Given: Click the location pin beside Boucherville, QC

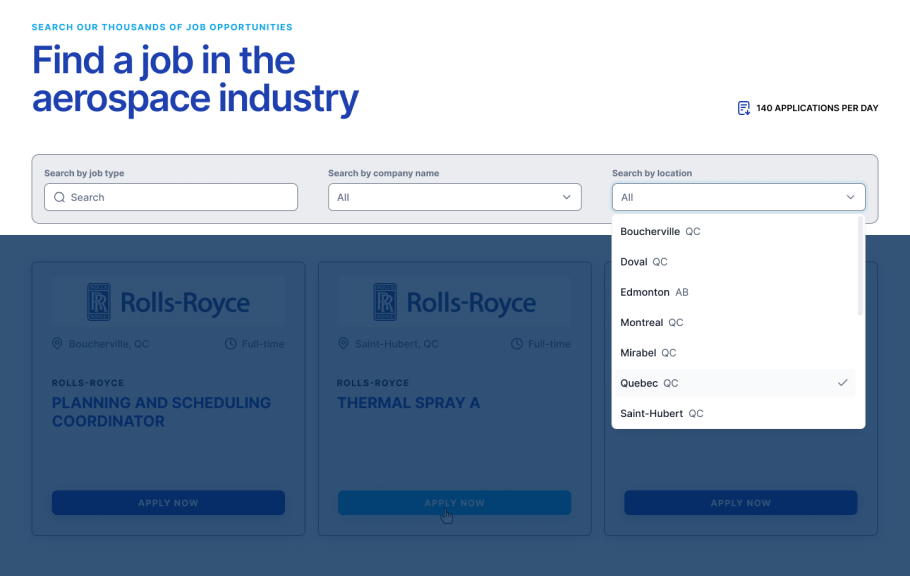Looking at the screenshot, I should tap(58, 344).
